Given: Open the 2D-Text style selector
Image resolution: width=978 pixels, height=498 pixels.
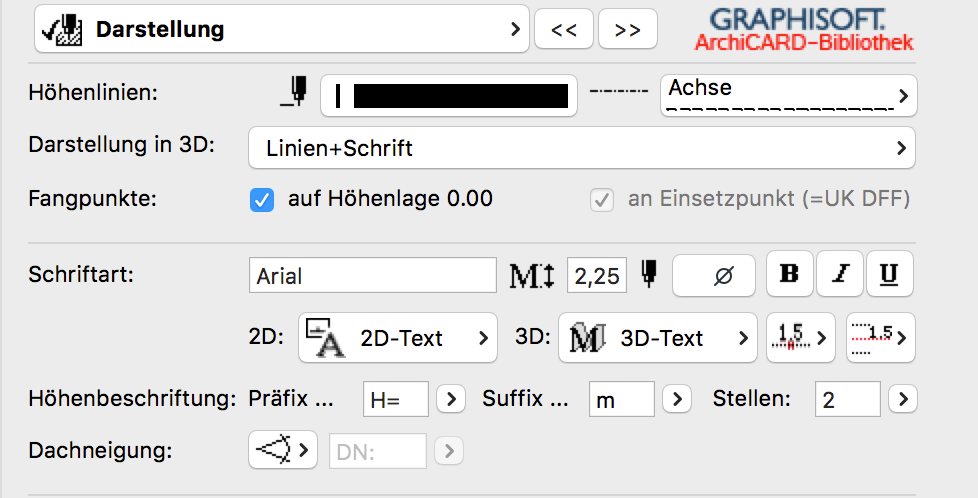Looking at the screenshot, I should (x=397, y=338).
